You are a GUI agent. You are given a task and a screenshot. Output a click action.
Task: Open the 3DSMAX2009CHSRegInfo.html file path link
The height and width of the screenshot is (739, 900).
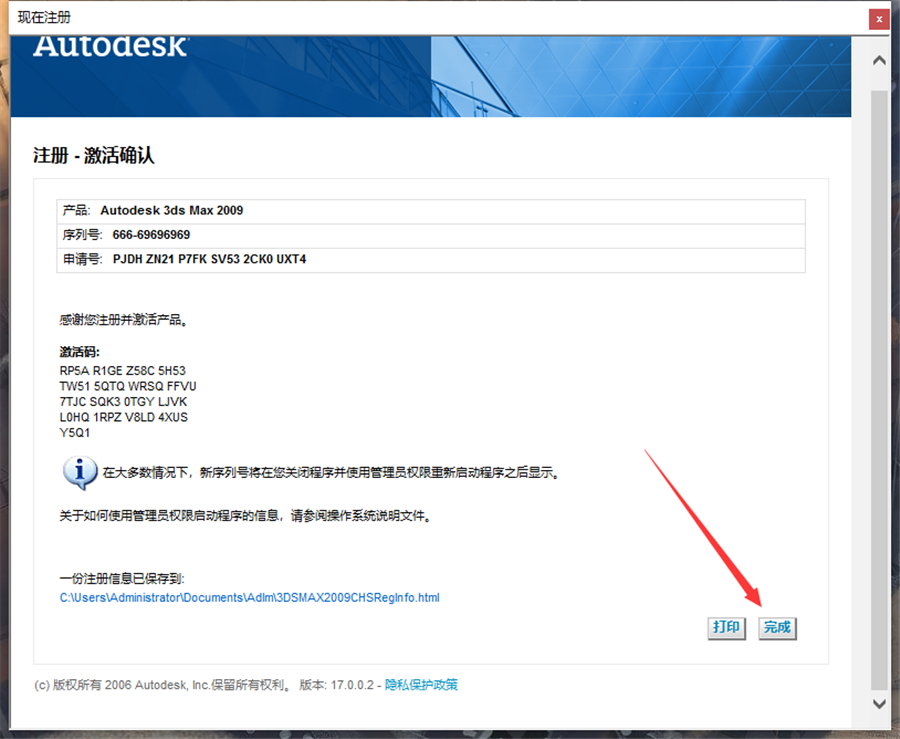(x=250, y=598)
